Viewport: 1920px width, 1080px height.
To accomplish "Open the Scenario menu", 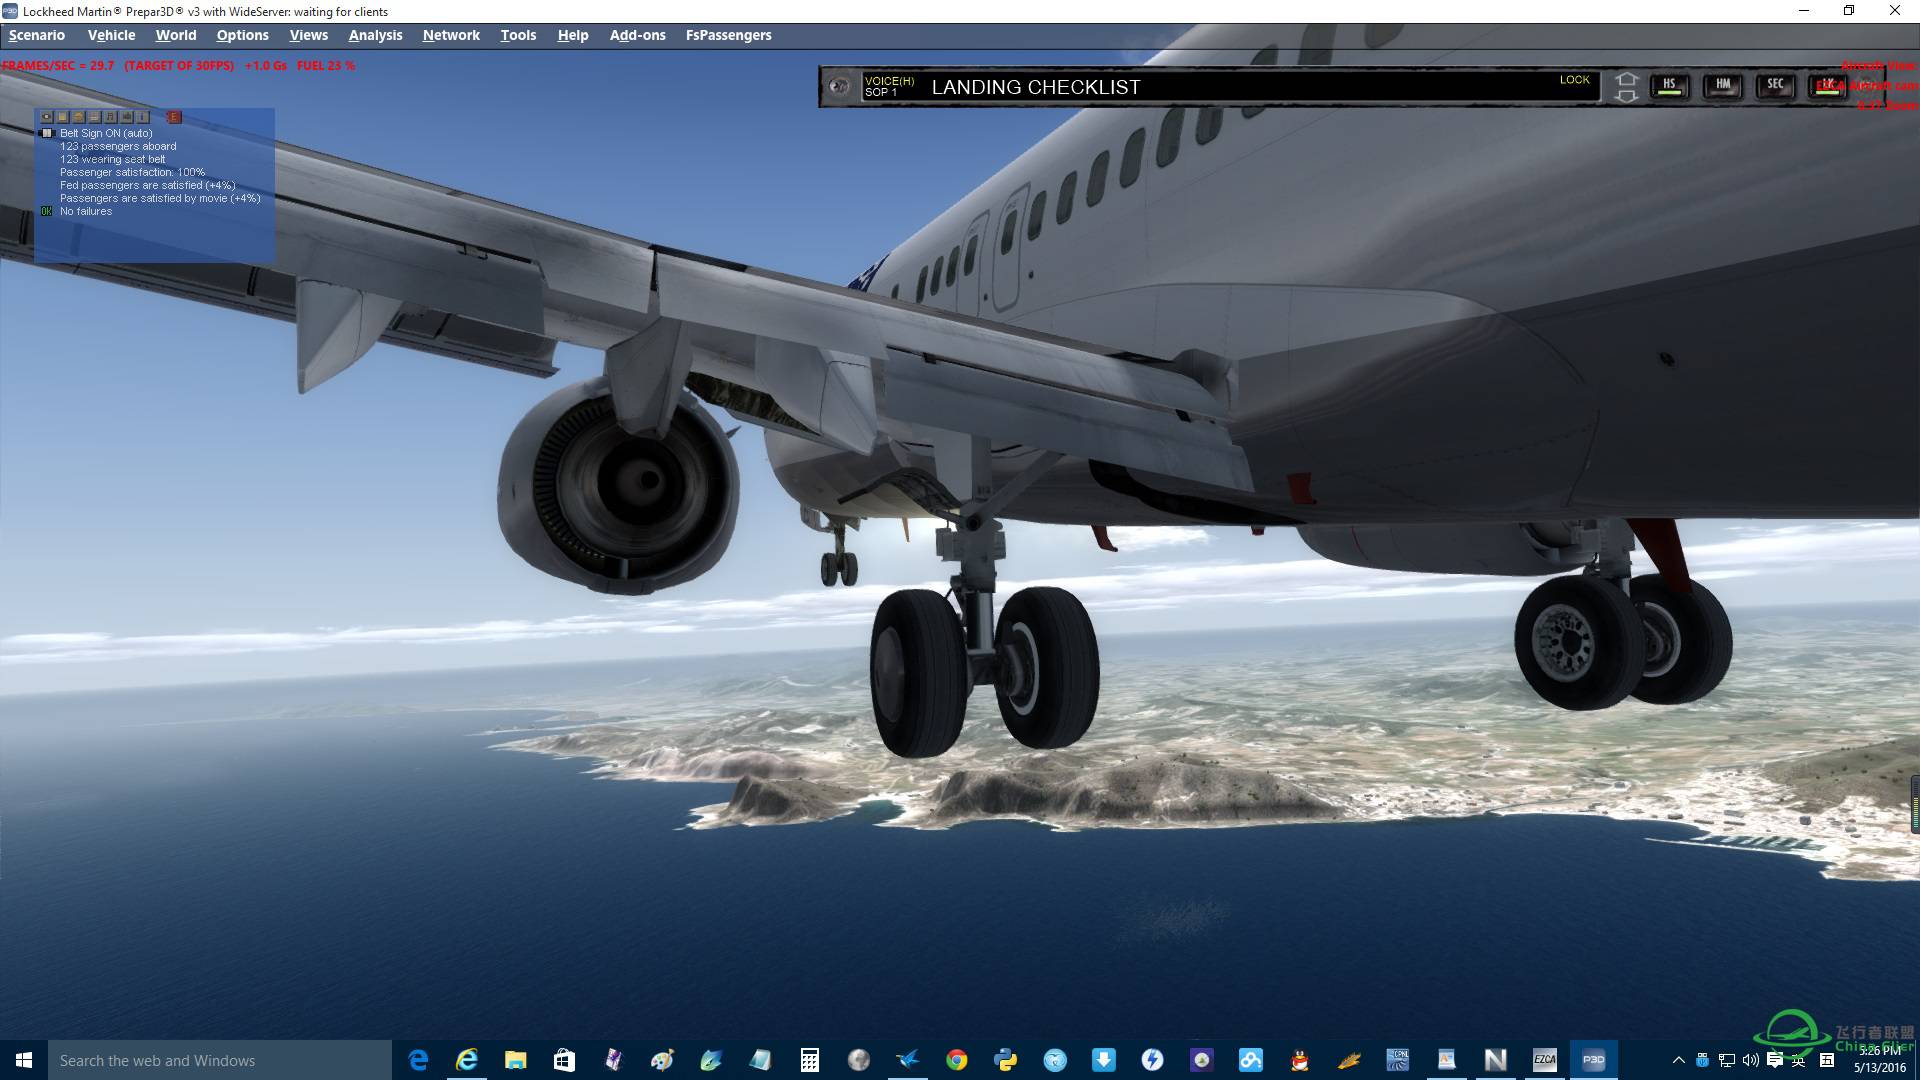I will click(x=37, y=35).
